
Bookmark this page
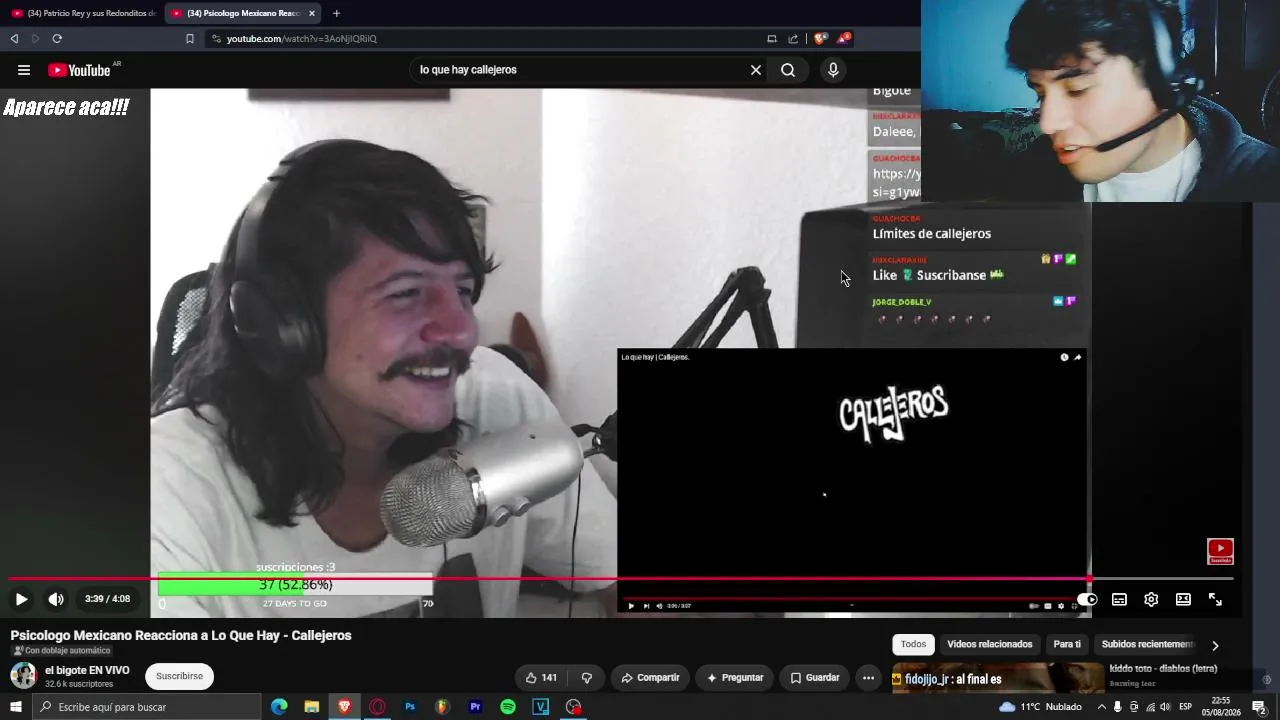(190, 39)
